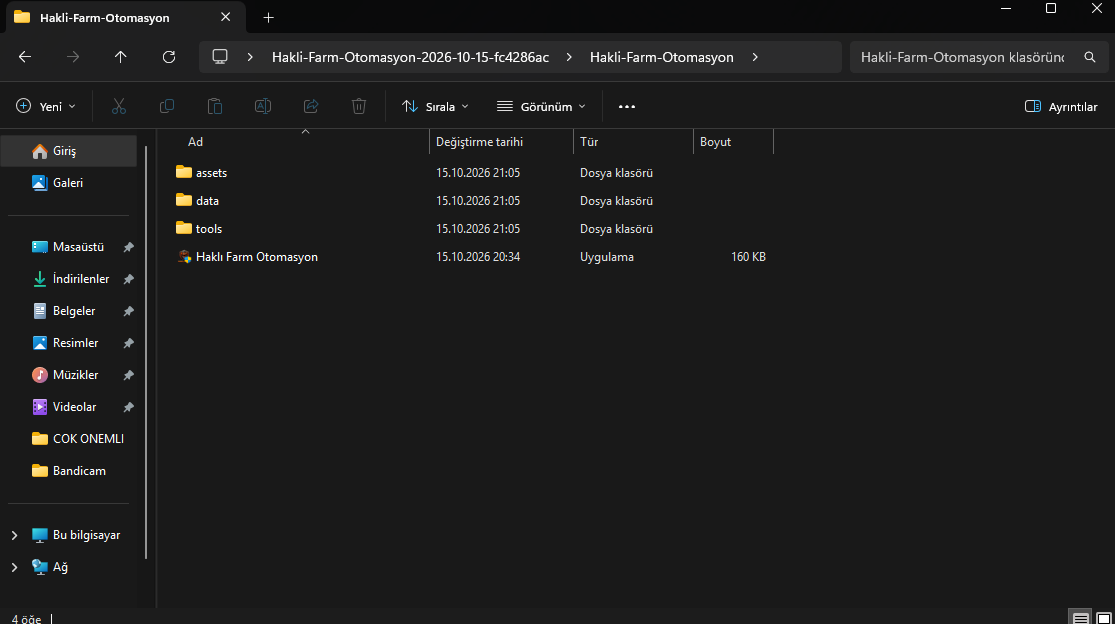The image size is (1115, 624).
Task: Expand the Bu bilgisayar tree node
Action: [14, 535]
